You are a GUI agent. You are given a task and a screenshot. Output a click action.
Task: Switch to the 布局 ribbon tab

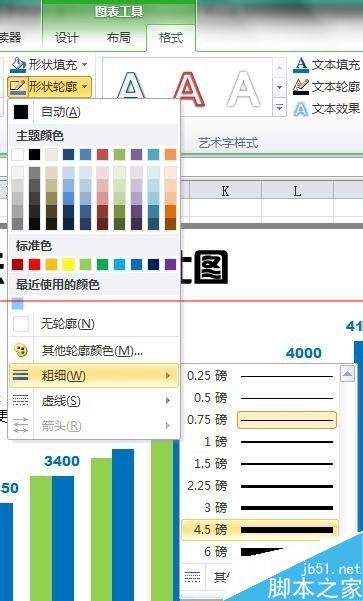tap(118, 38)
